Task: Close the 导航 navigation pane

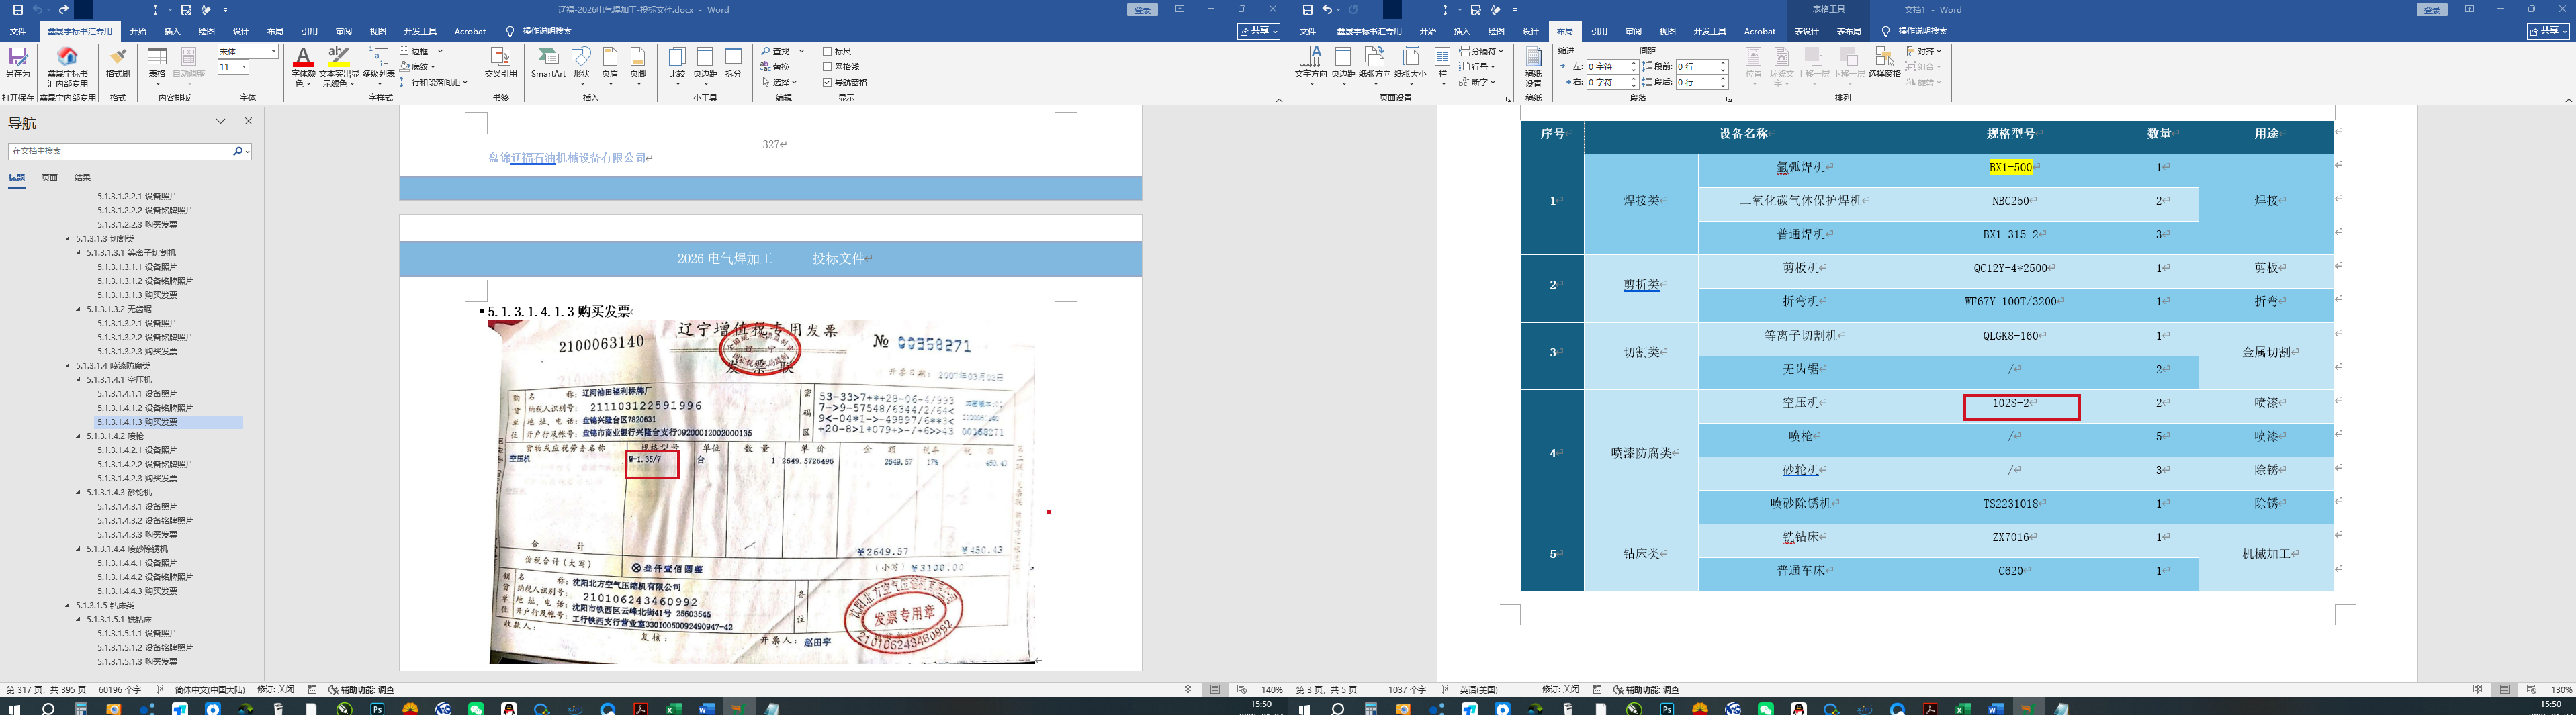Action: [249, 121]
